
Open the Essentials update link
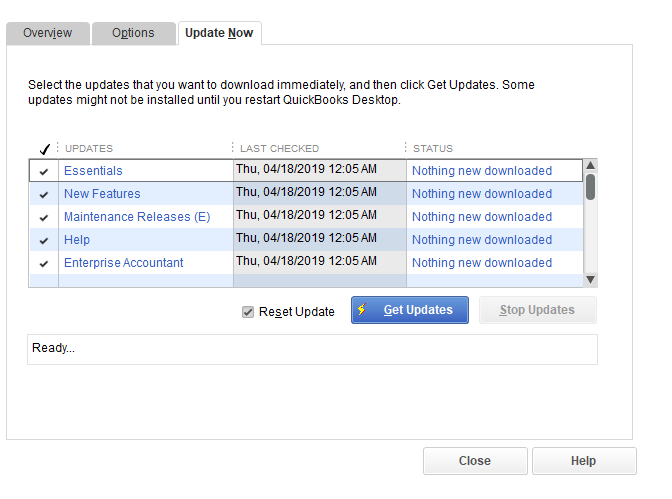click(93, 171)
